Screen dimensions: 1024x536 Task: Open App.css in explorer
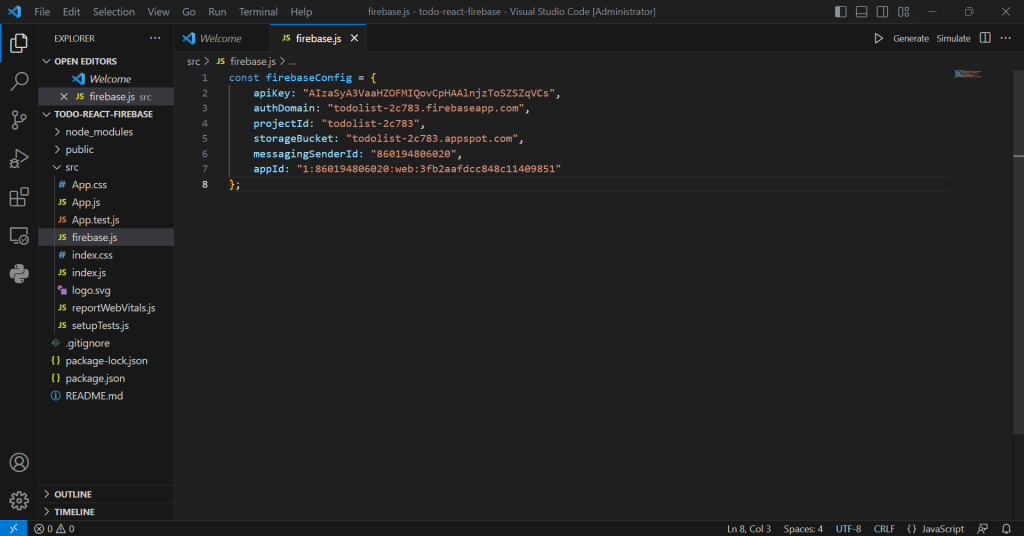[106, 185]
